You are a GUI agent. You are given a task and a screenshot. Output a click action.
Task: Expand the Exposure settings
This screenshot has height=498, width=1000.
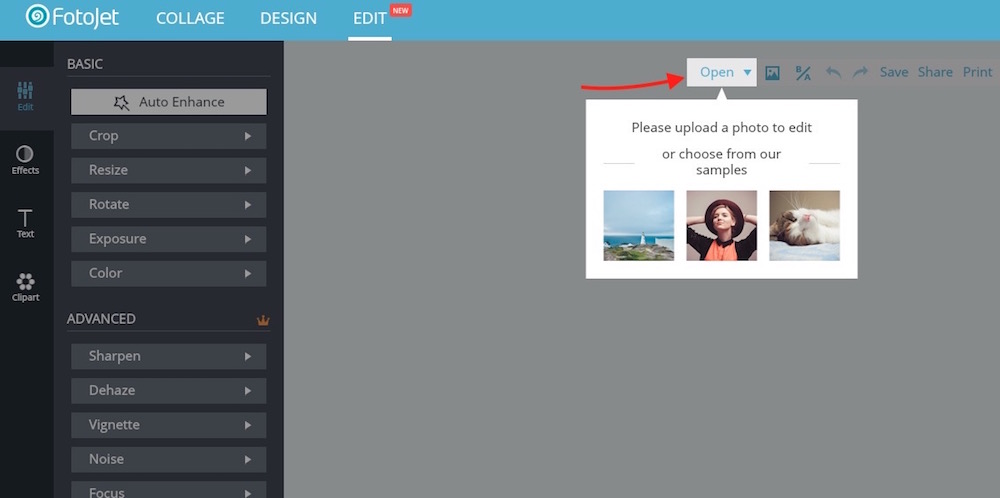169,239
